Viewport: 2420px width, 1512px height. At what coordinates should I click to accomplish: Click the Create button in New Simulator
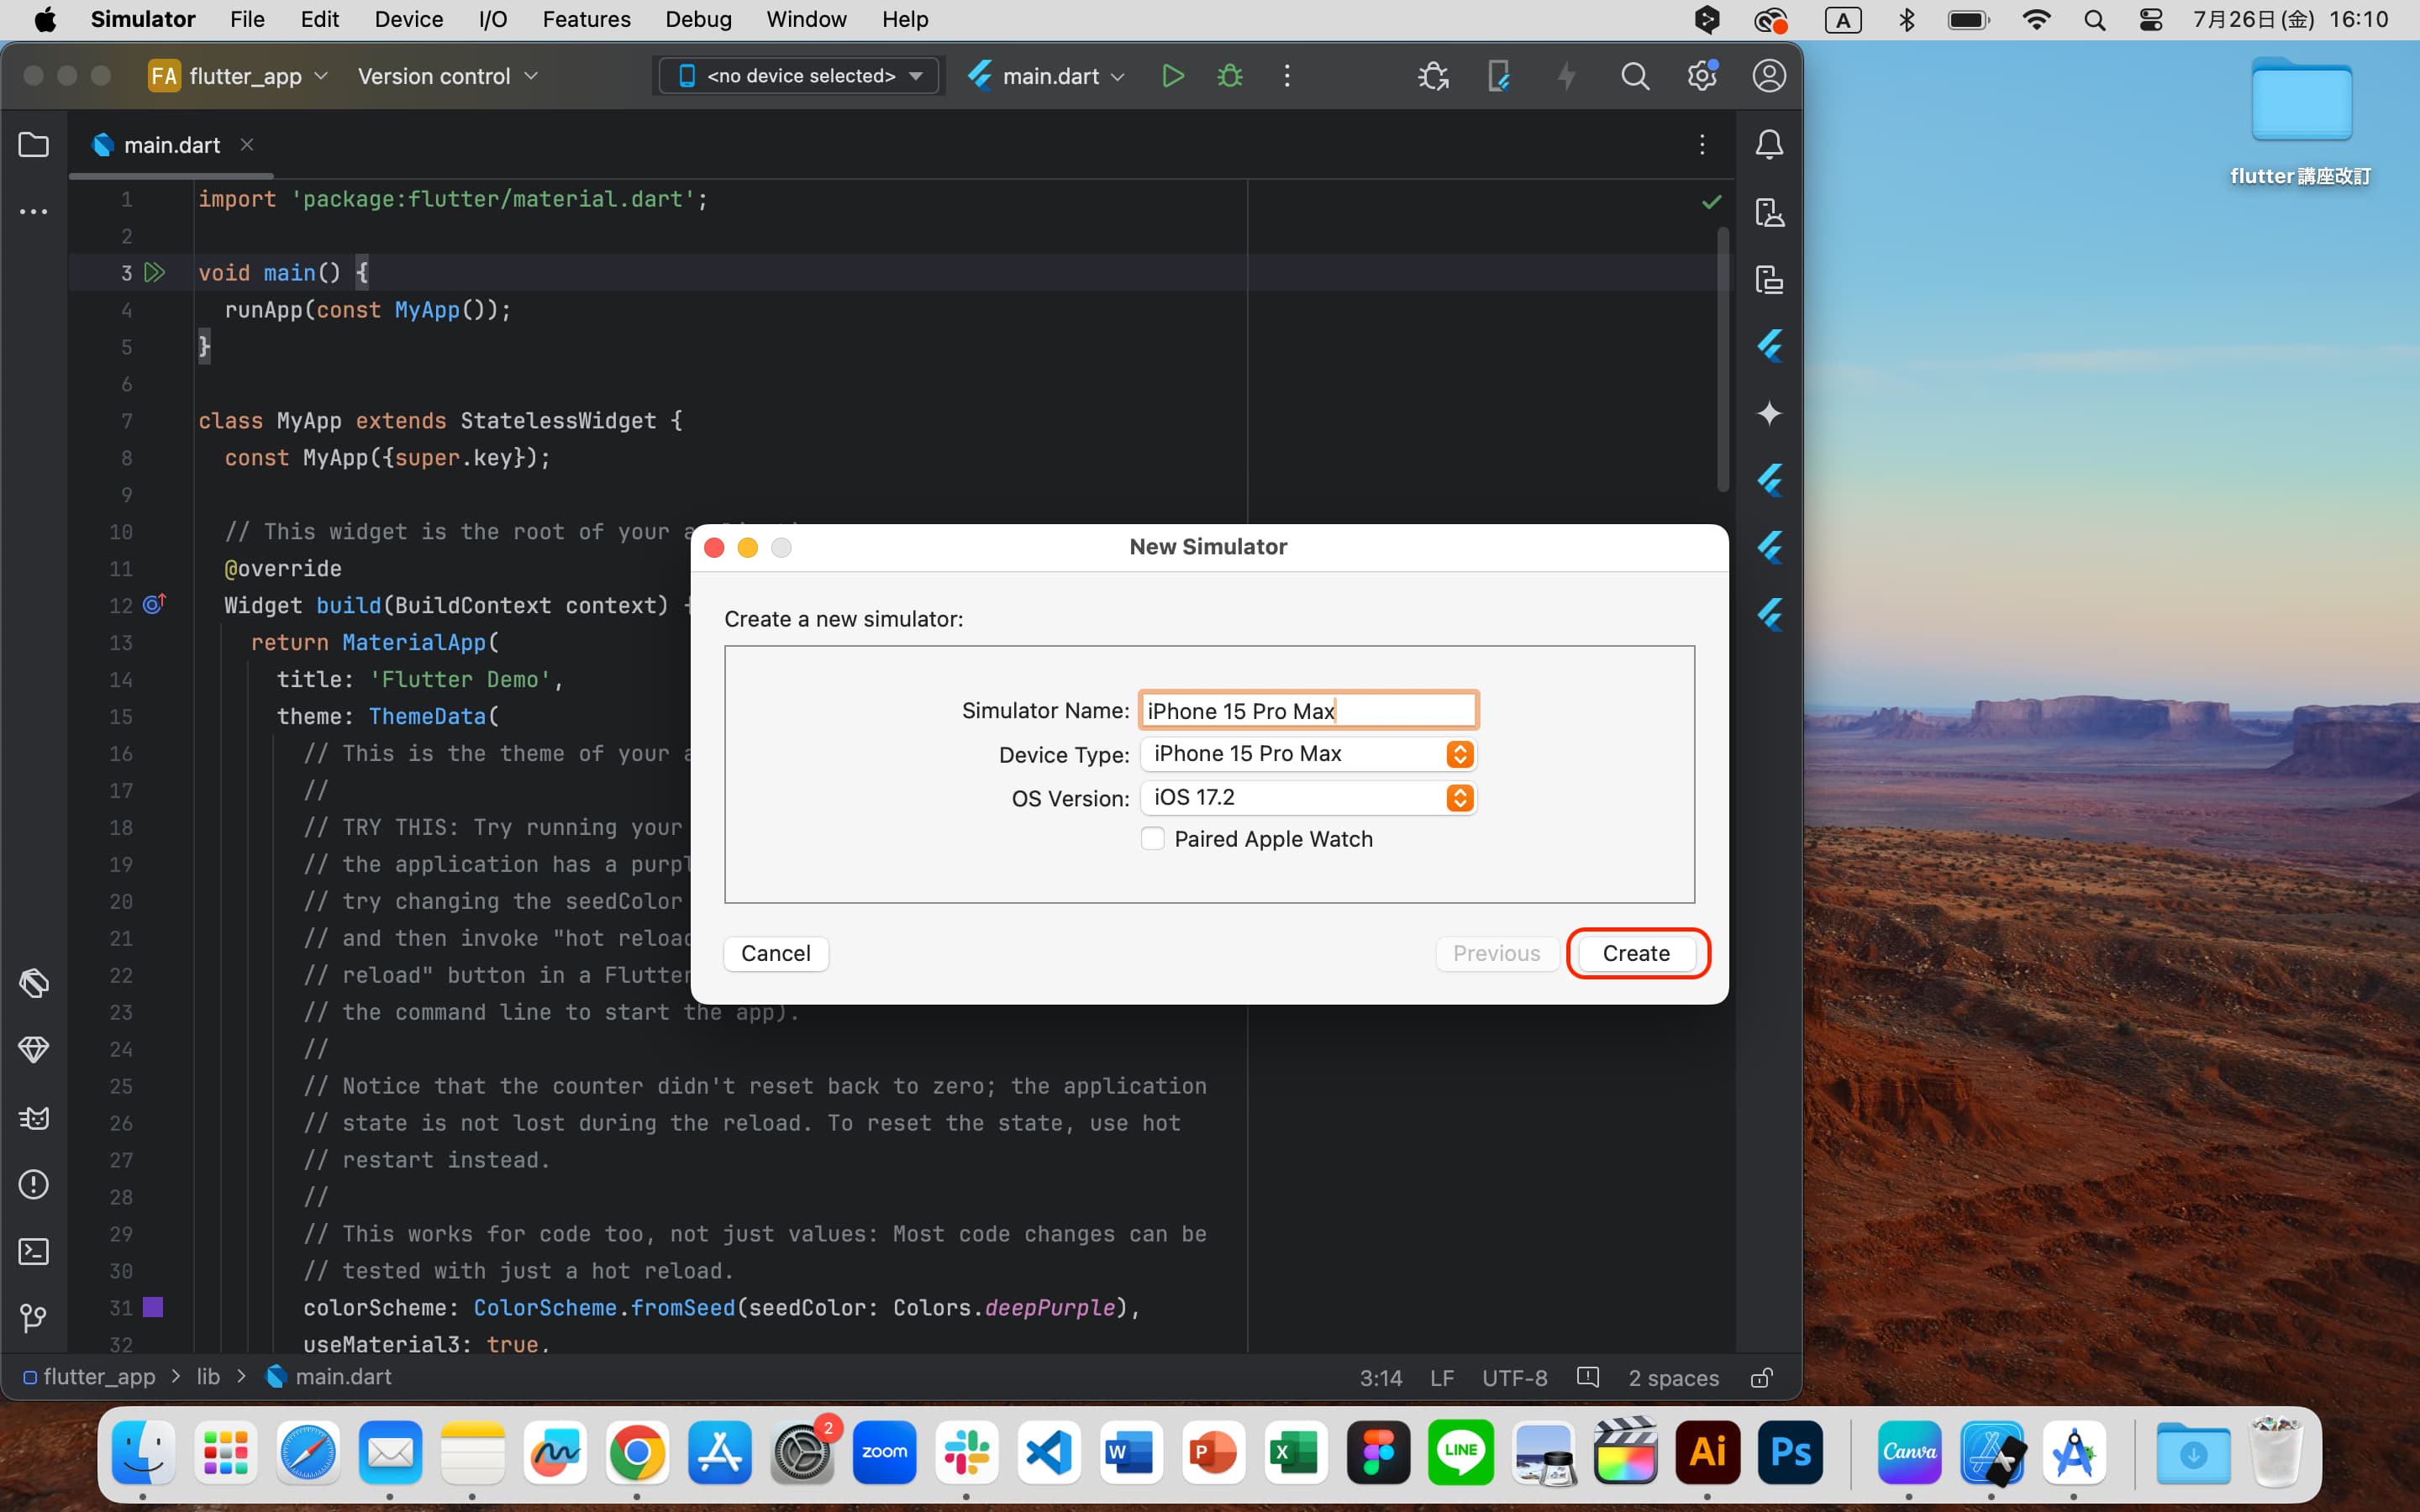coord(1636,953)
